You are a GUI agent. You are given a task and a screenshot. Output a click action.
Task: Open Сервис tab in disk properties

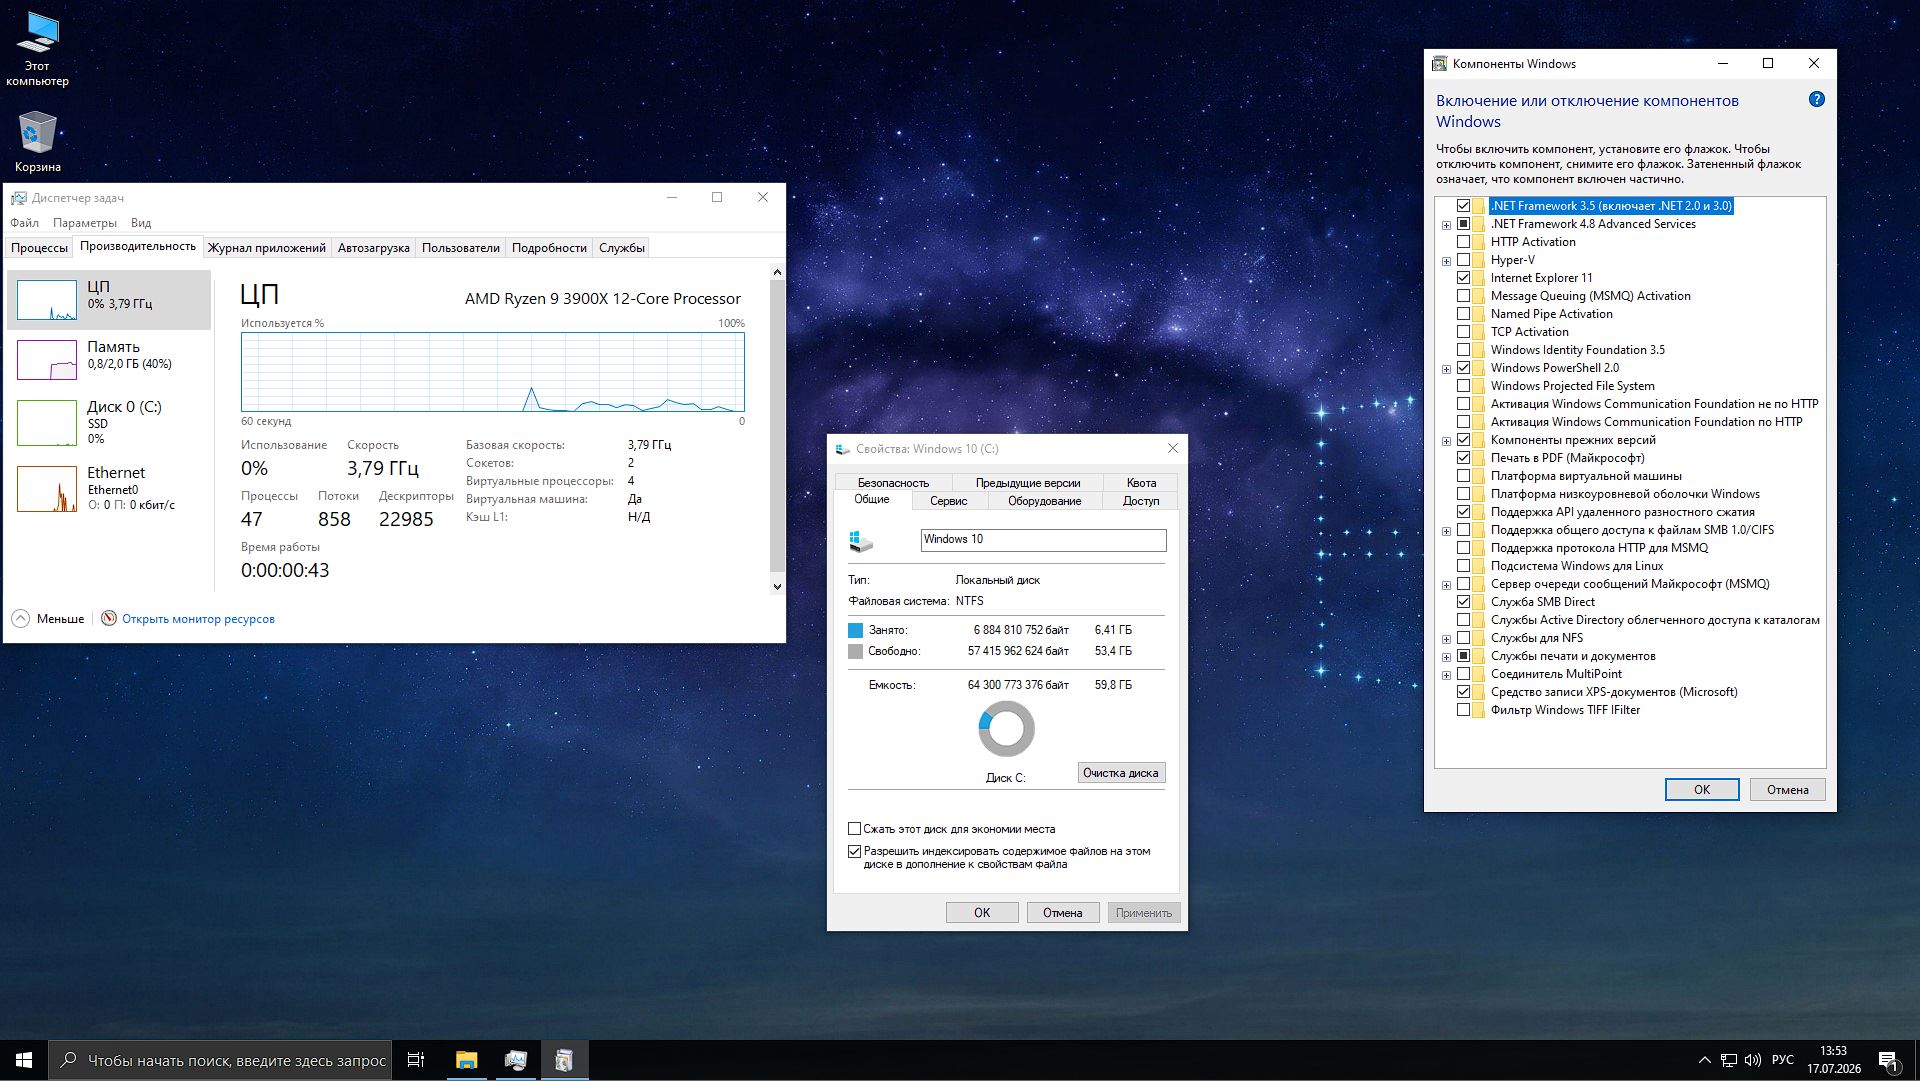click(948, 501)
